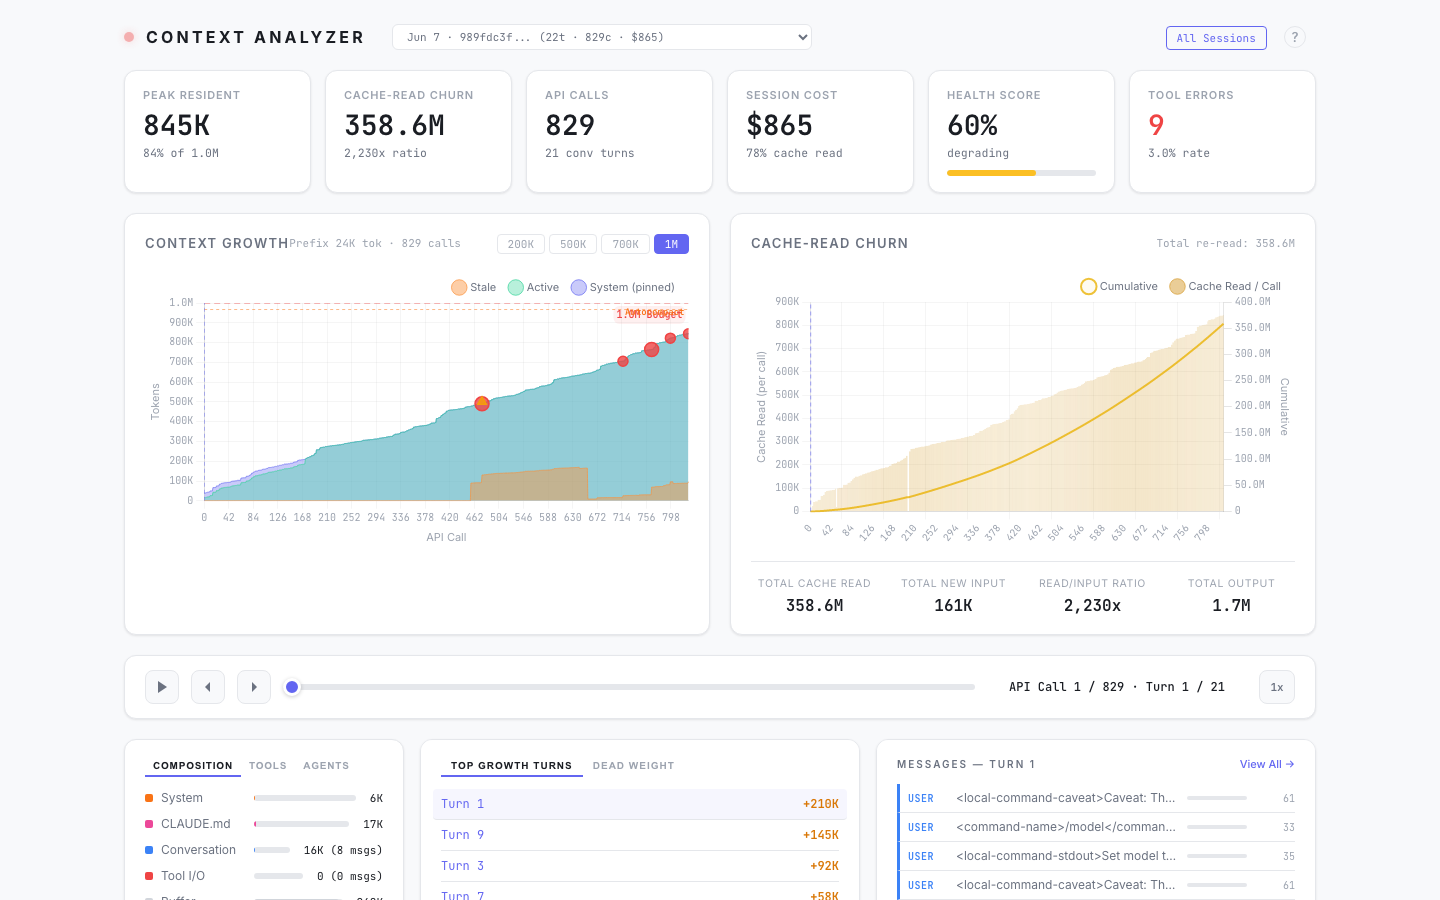Click the API Calls 829 card
The image size is (1440, 900).
click(619, 131)
